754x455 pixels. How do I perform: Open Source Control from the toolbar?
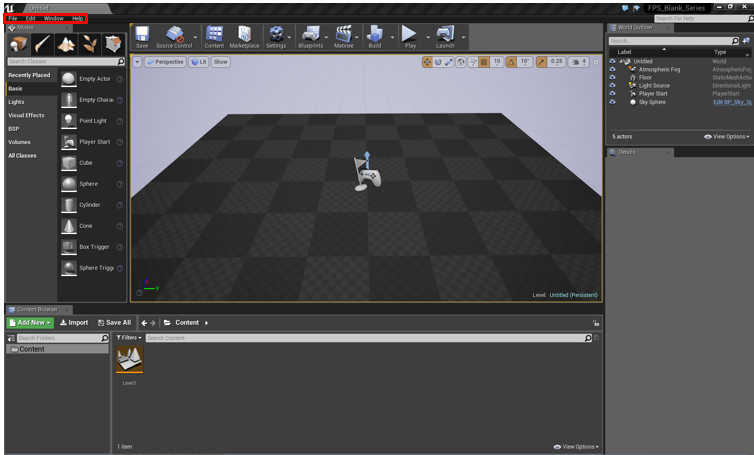tap(174, 37)
